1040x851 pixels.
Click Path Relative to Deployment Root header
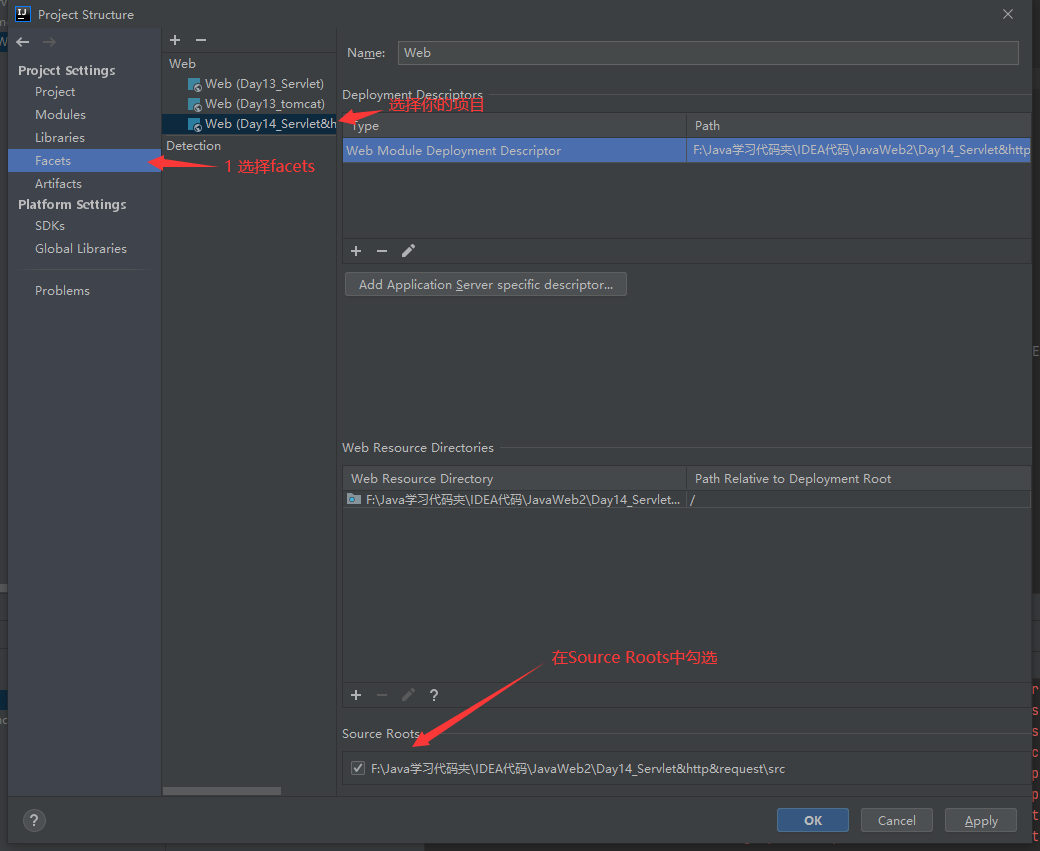pos(859,479)
